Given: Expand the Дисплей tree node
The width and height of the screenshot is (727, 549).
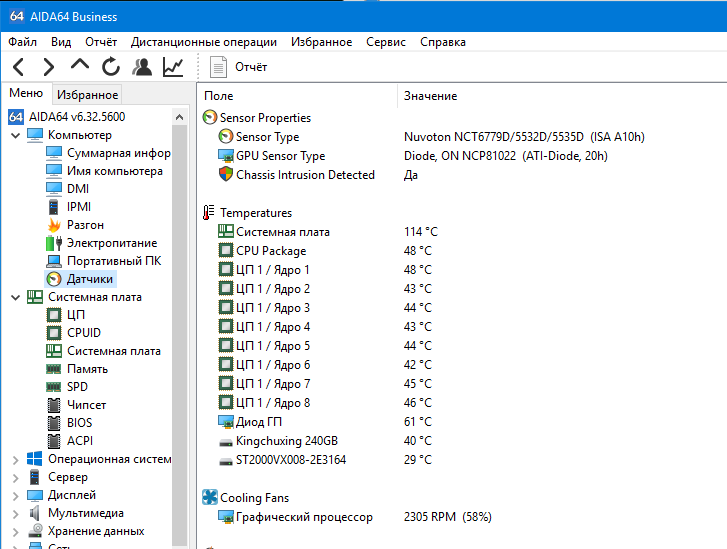Looking at the screenshot, I should click(16, 496).
